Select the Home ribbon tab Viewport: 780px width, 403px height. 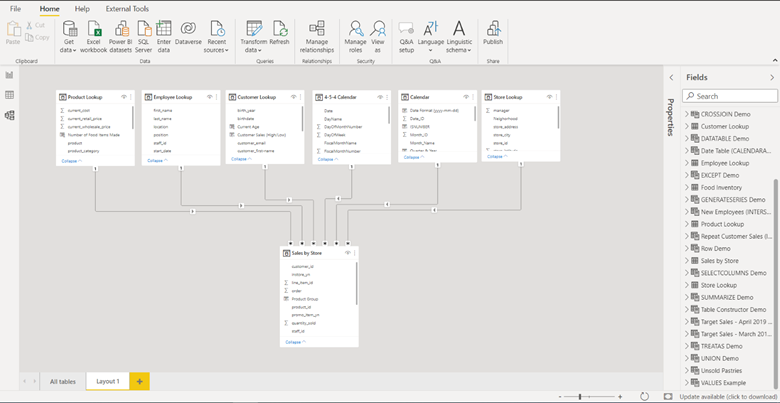pos(49,9)
